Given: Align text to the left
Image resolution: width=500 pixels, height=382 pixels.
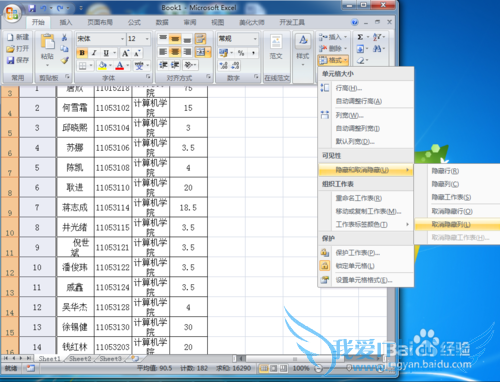Looking at the screenshot, I should 163,52.
